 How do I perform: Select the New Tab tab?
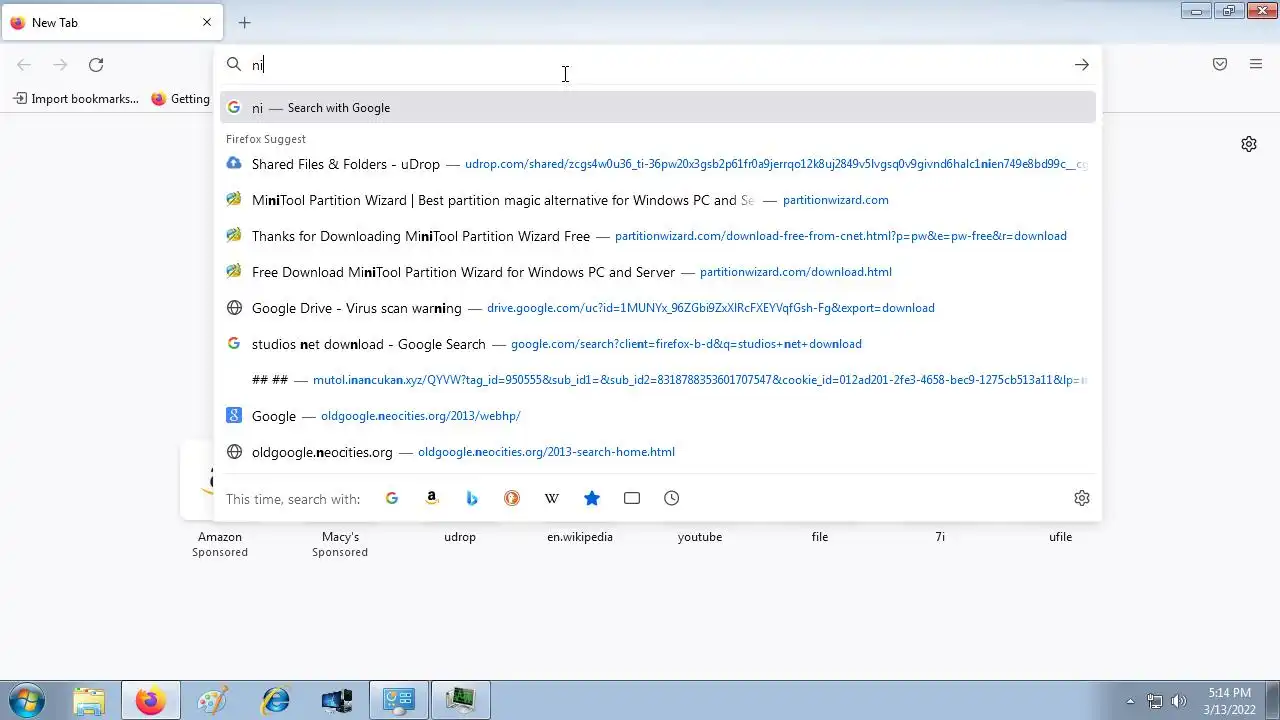point(112,22)
